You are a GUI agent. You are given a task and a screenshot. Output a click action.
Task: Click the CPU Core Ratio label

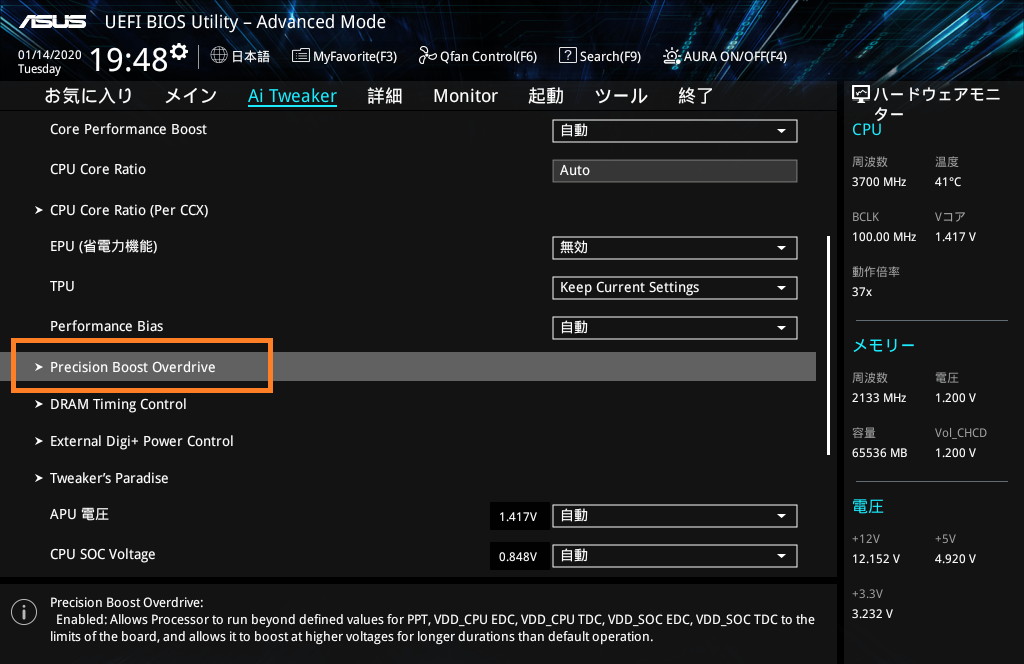coord(98,169)
